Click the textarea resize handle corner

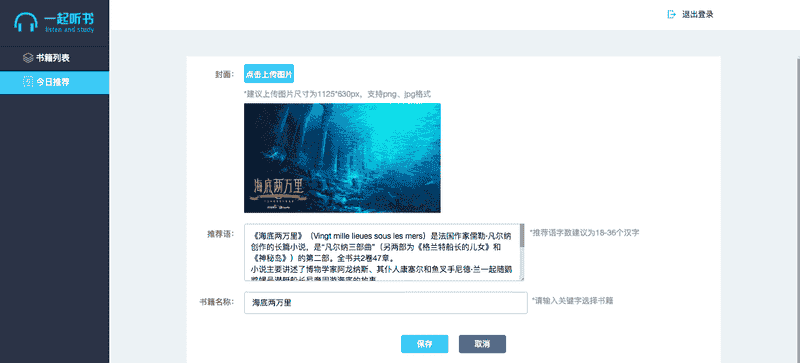pyautogui.click(x=521, y=278)
